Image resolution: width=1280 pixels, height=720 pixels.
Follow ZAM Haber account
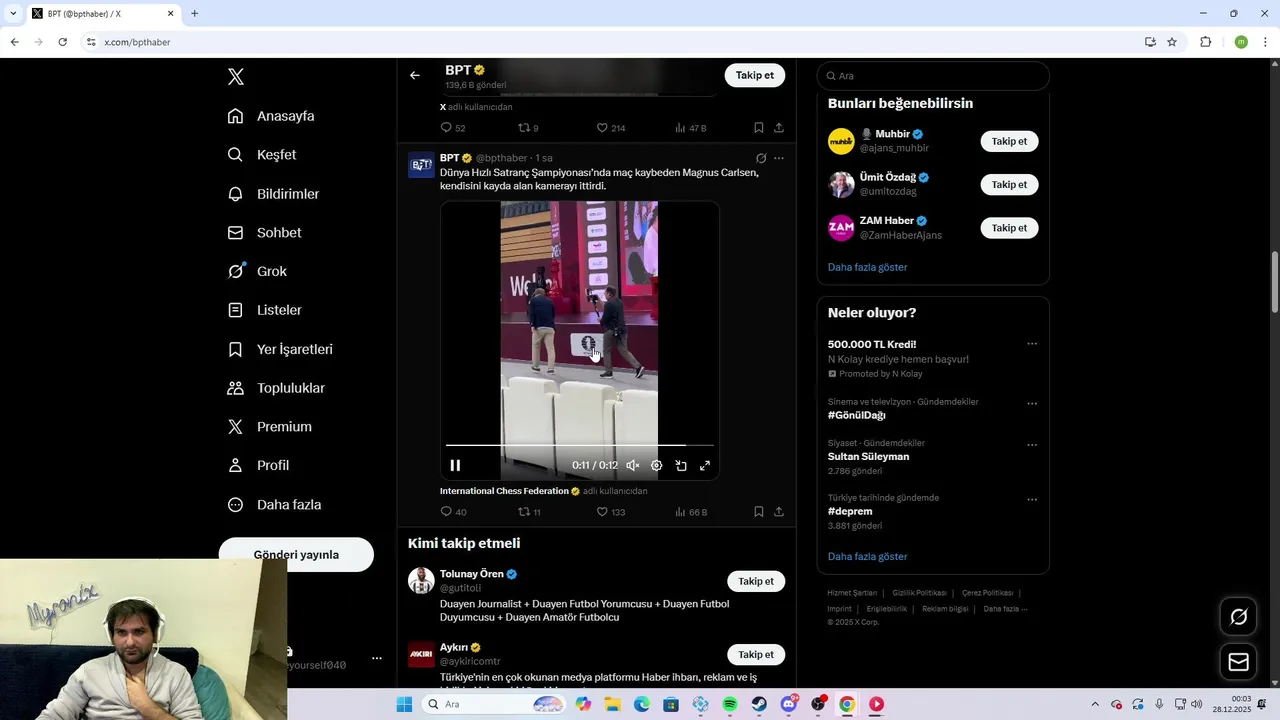tap(1009, 228)
